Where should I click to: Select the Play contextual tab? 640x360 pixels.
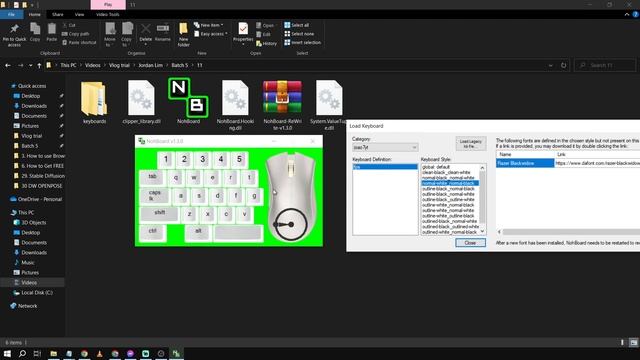108,4
